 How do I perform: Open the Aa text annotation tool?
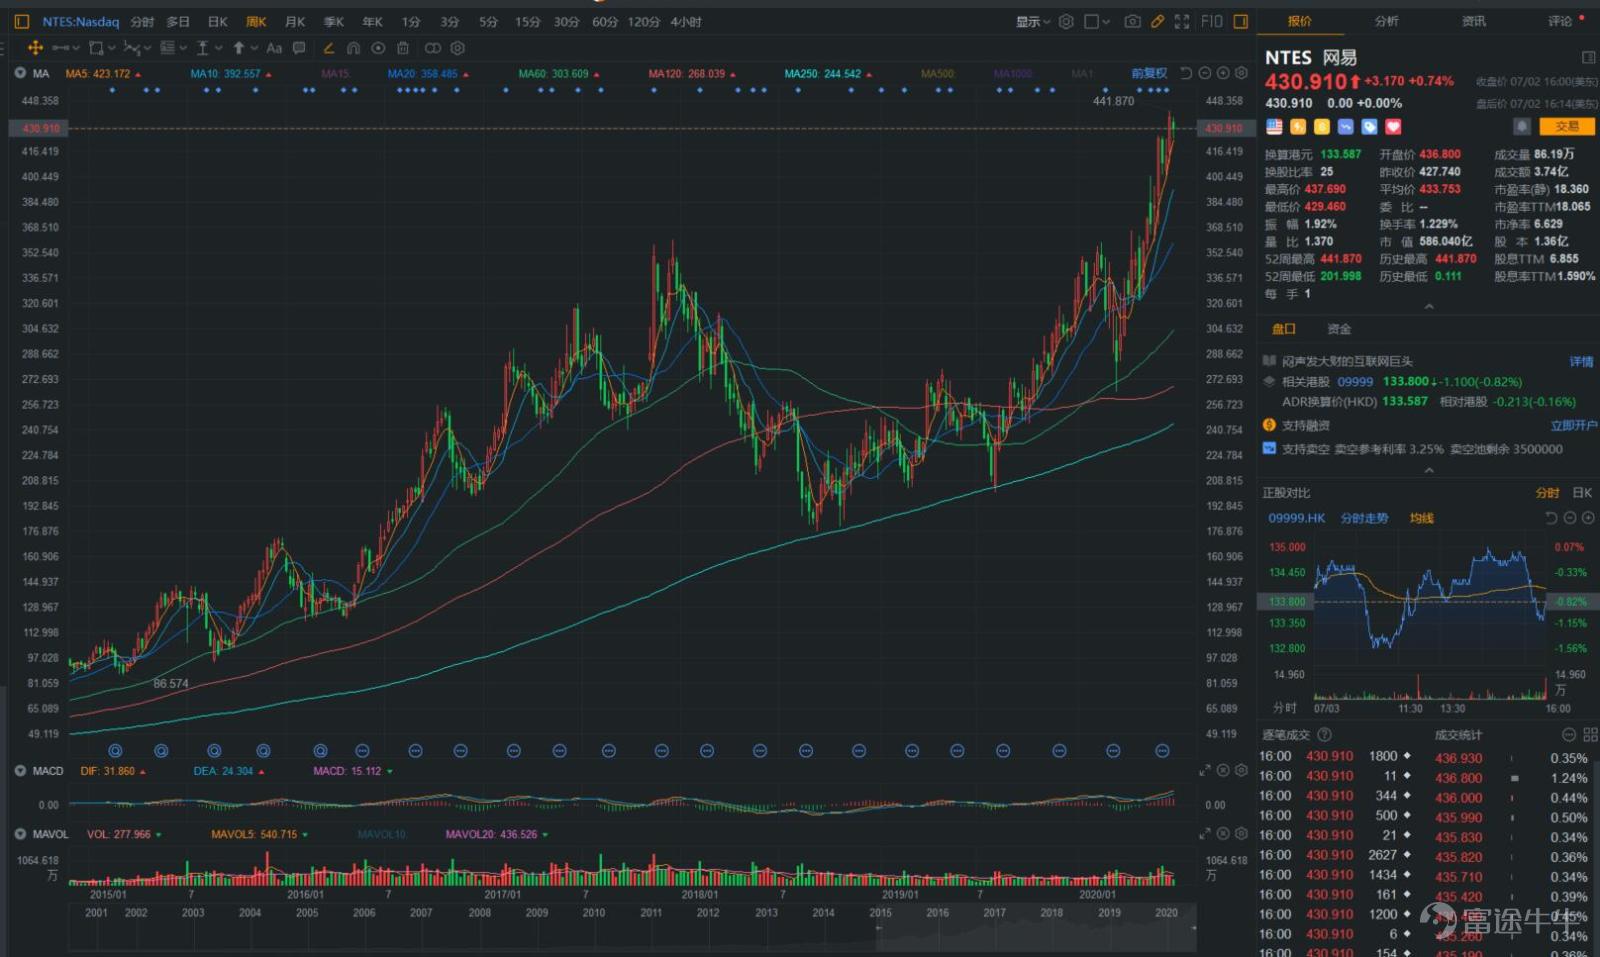[274, 47]
